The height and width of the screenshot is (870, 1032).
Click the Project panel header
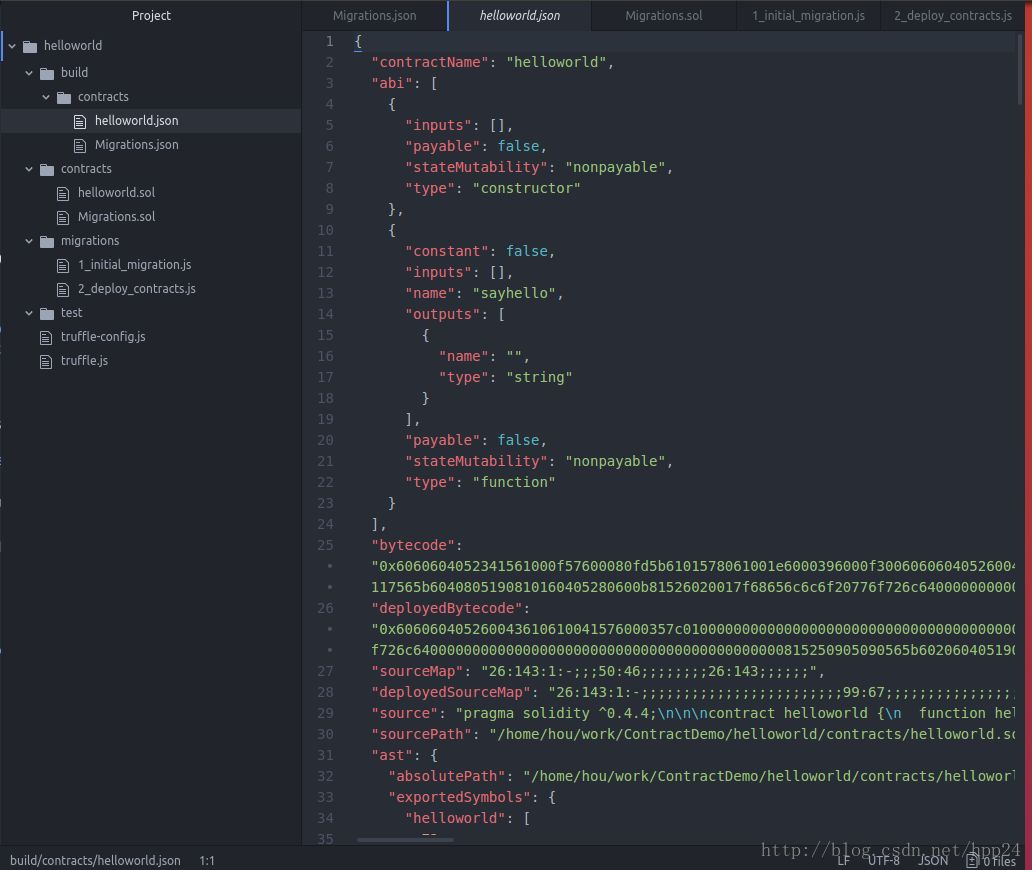151,16
